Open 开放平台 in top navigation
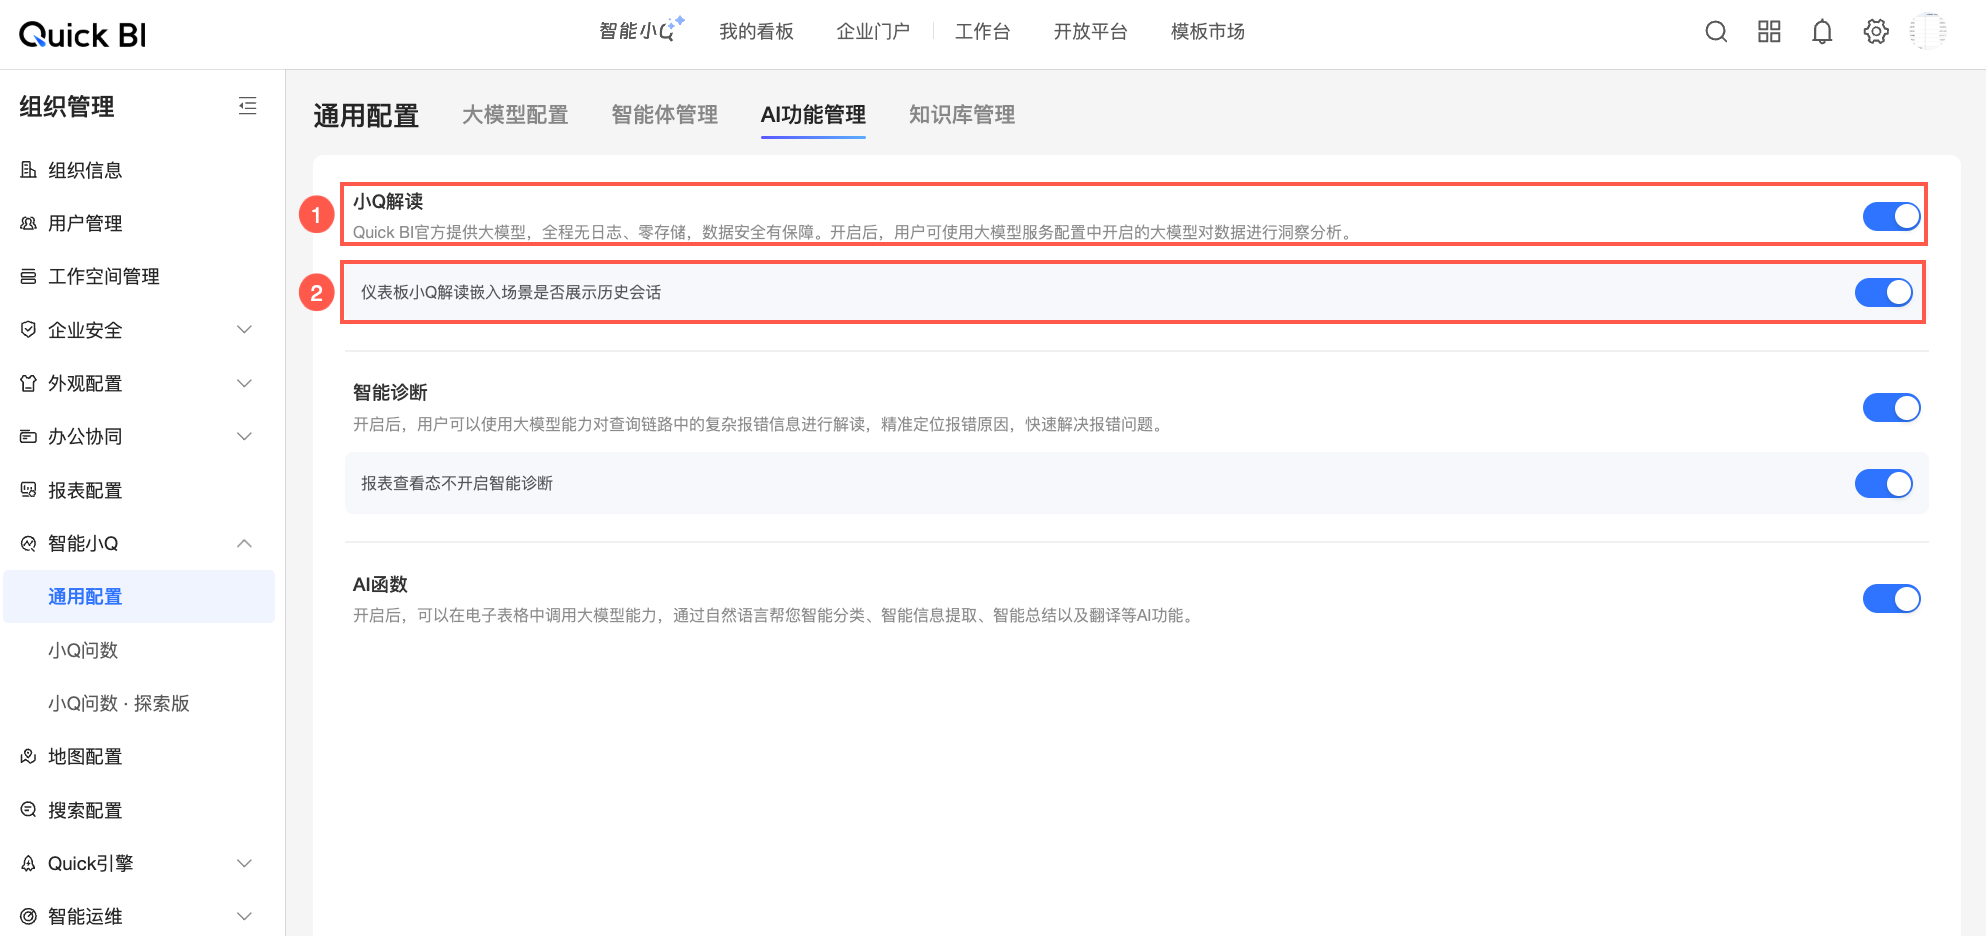The image size is (1986, 936). tap(1090, 32)
